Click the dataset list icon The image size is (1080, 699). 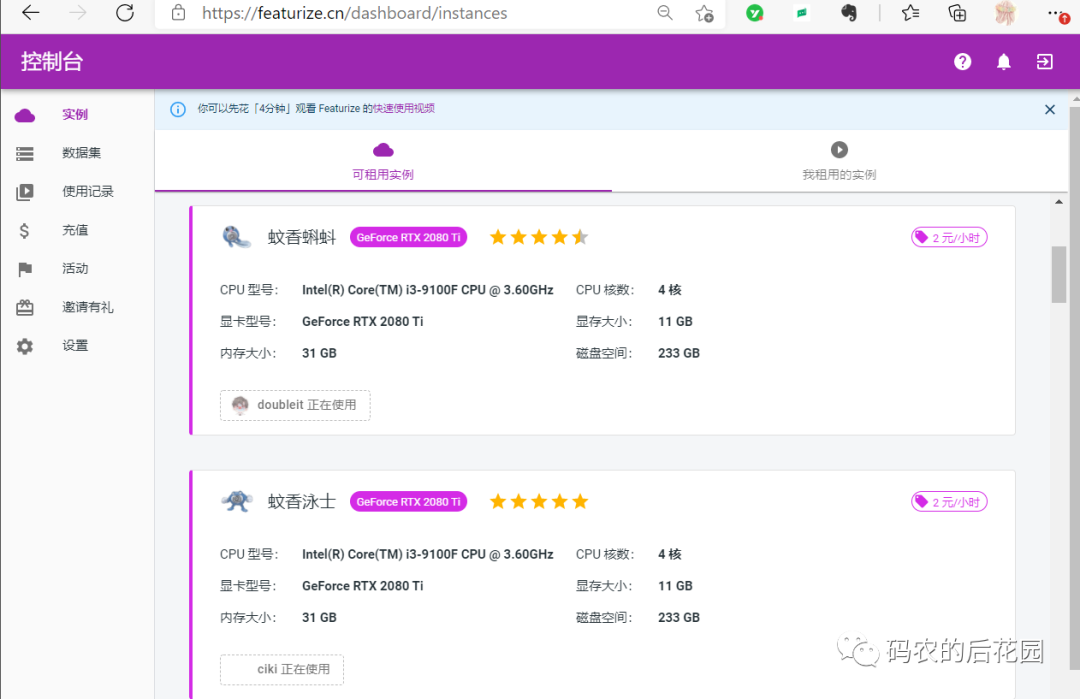click(25, 154)
